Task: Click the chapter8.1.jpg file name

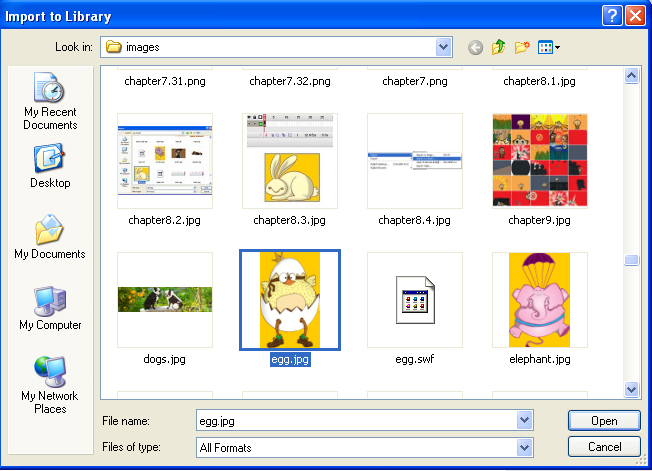Action: click(x=540, y=81)
